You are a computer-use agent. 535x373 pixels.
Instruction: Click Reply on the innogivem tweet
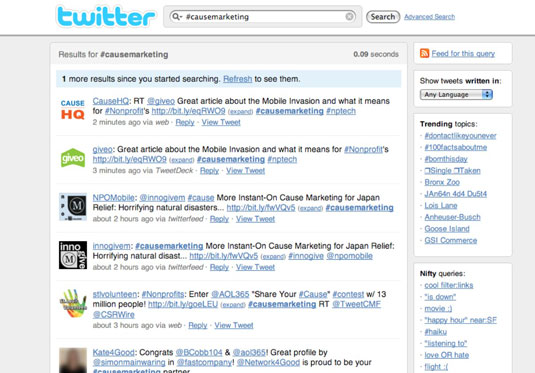219,267
